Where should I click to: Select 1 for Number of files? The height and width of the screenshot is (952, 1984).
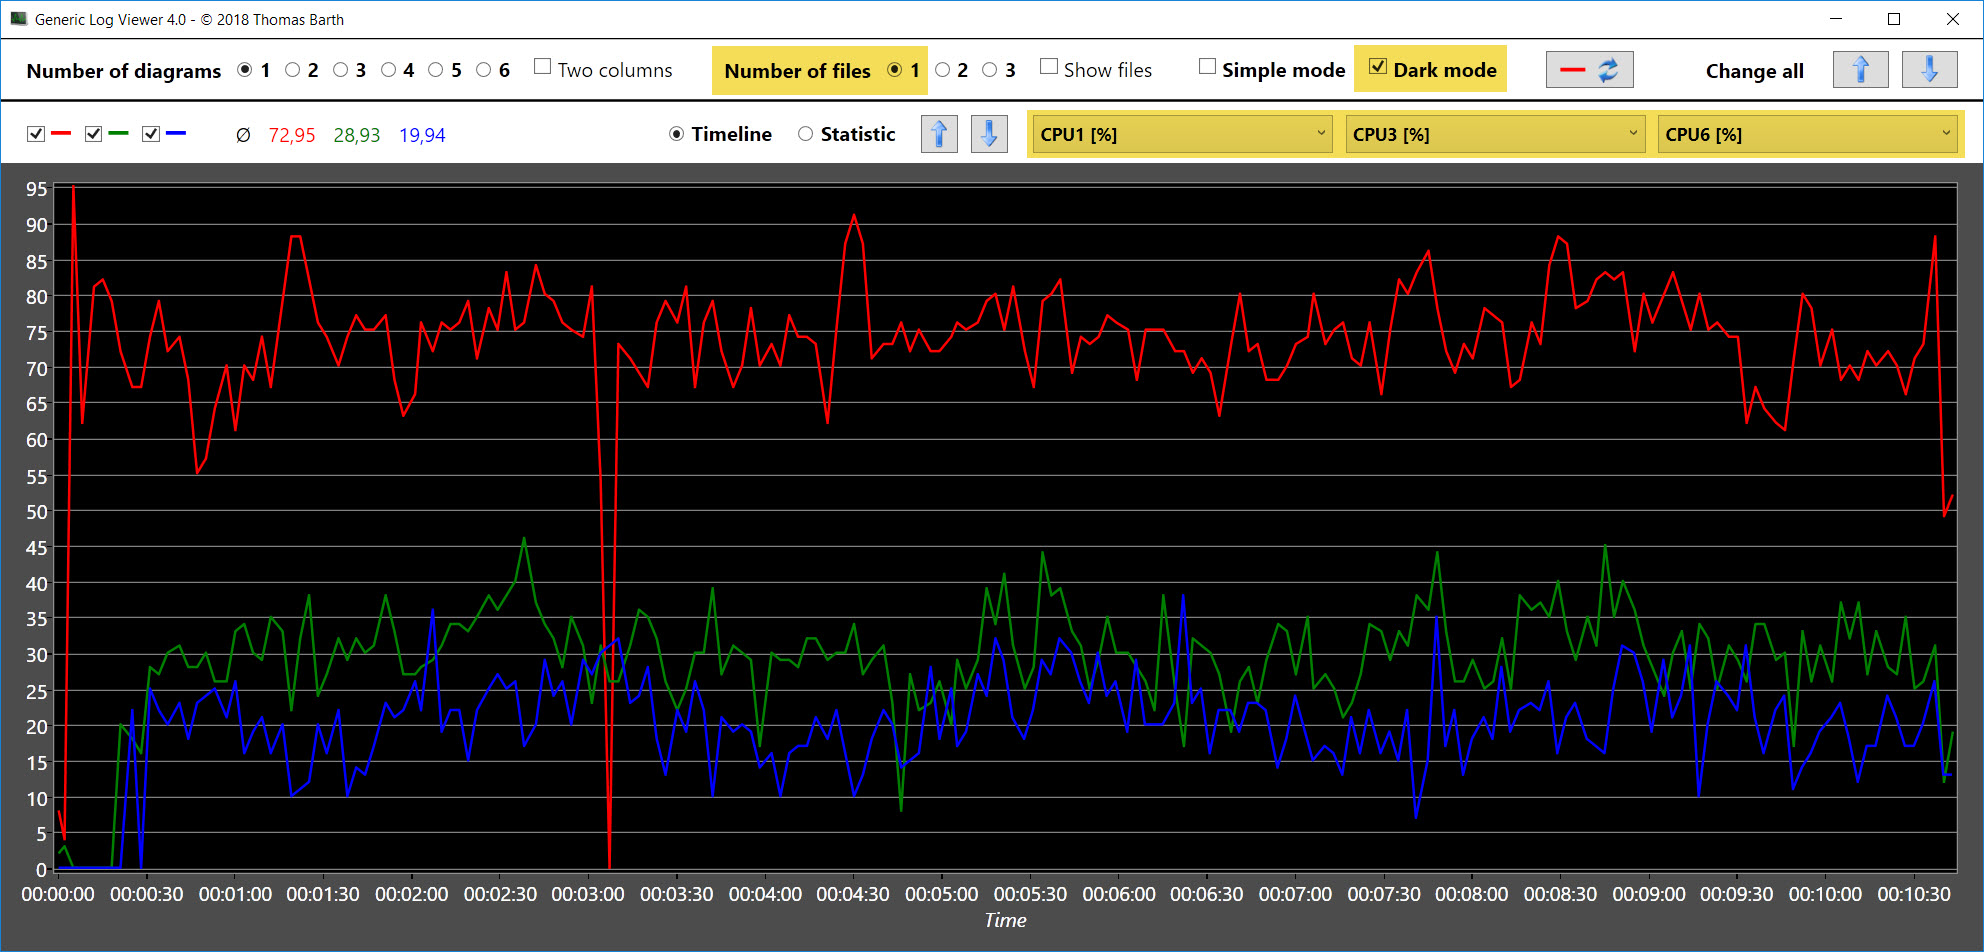click(x=895, y=70)
